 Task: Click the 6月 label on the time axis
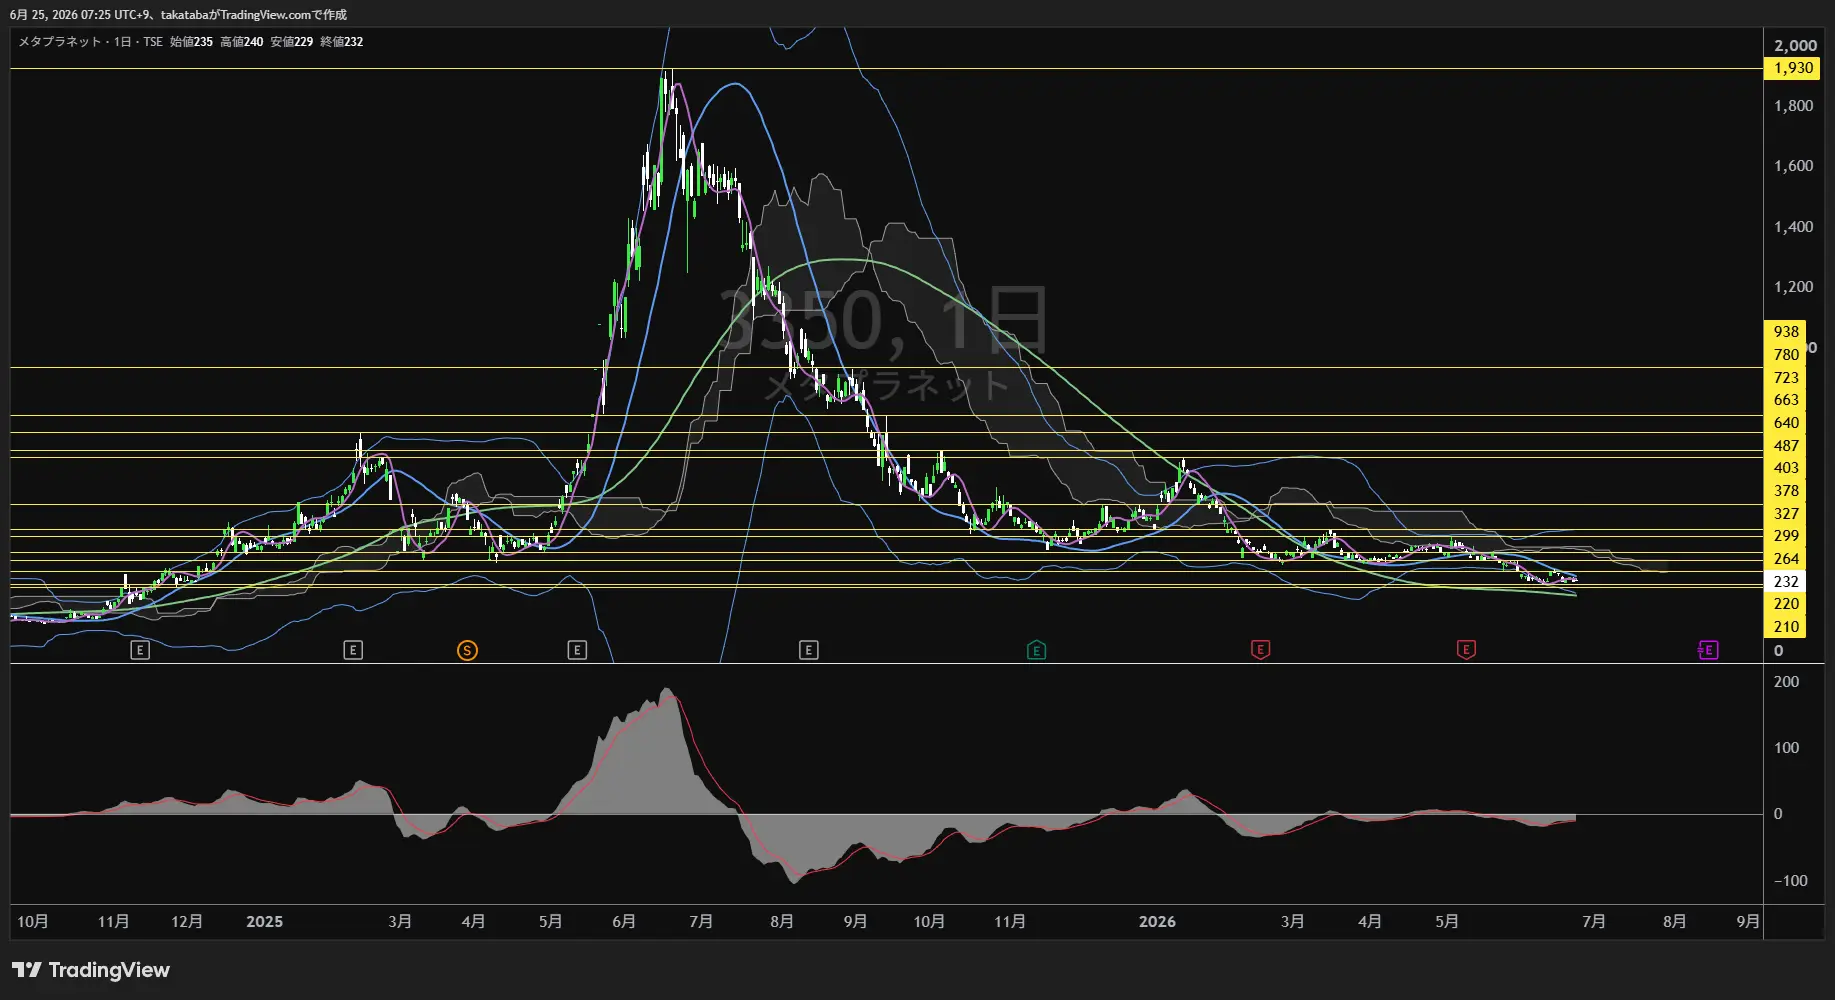624,922
